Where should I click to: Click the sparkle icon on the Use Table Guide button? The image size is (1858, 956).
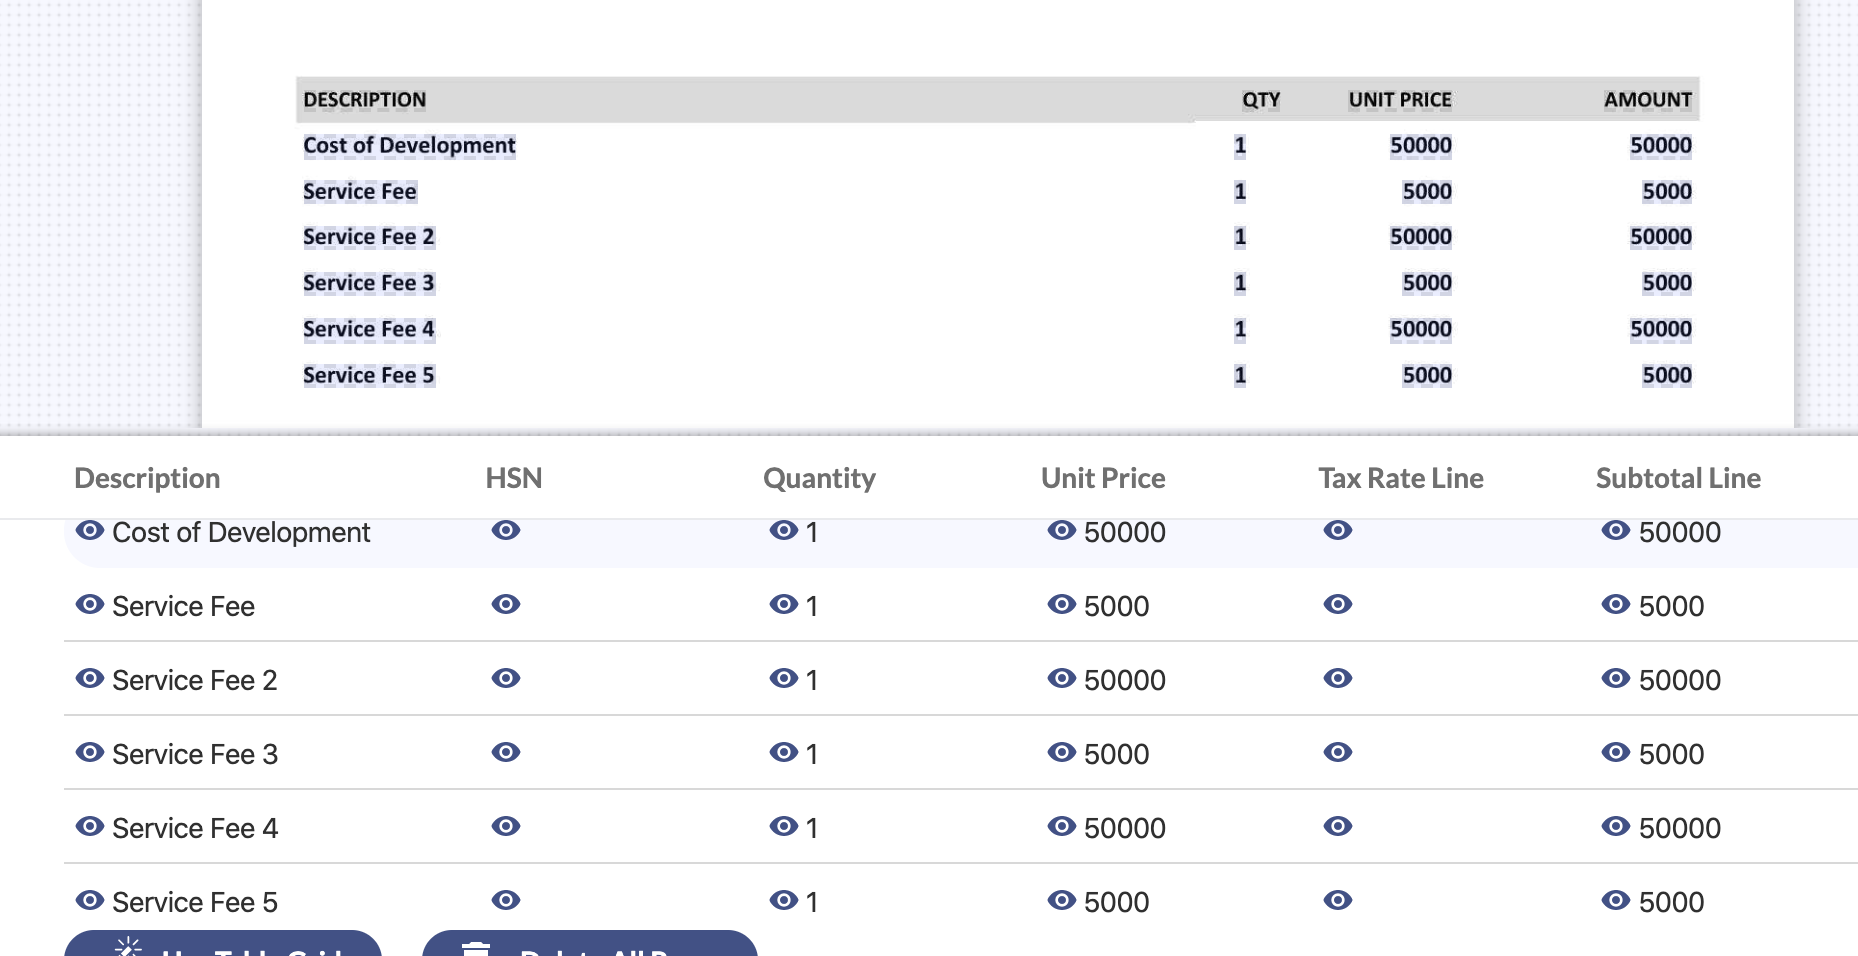pos(126,946)
